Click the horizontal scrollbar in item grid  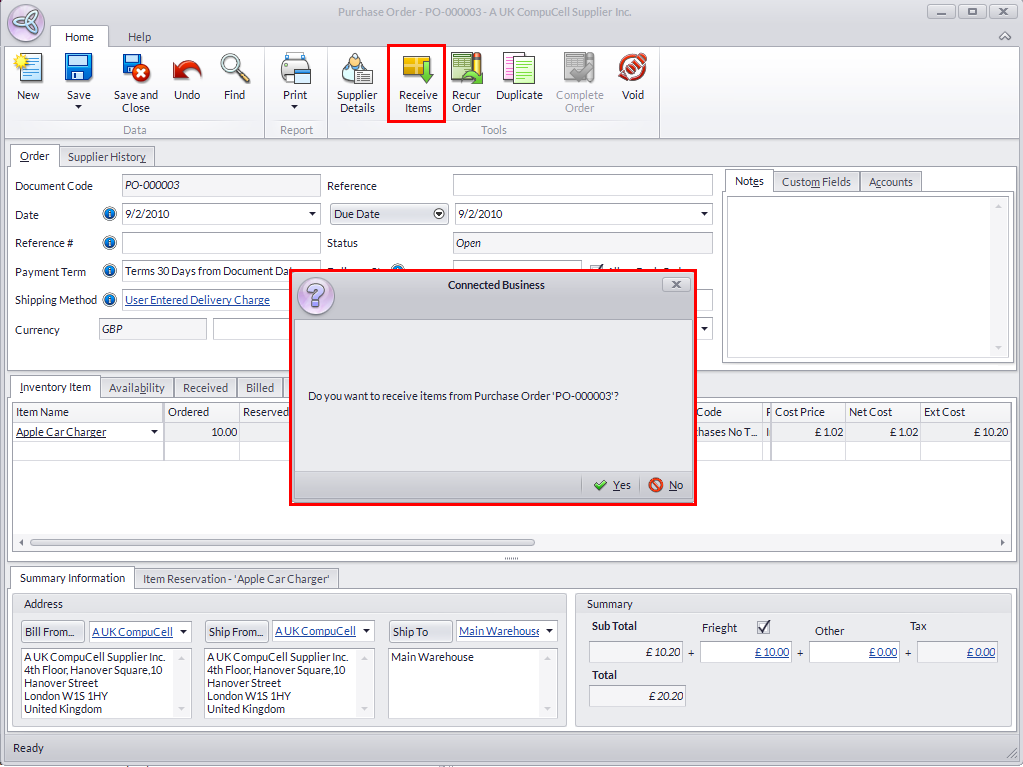(282, 543)
